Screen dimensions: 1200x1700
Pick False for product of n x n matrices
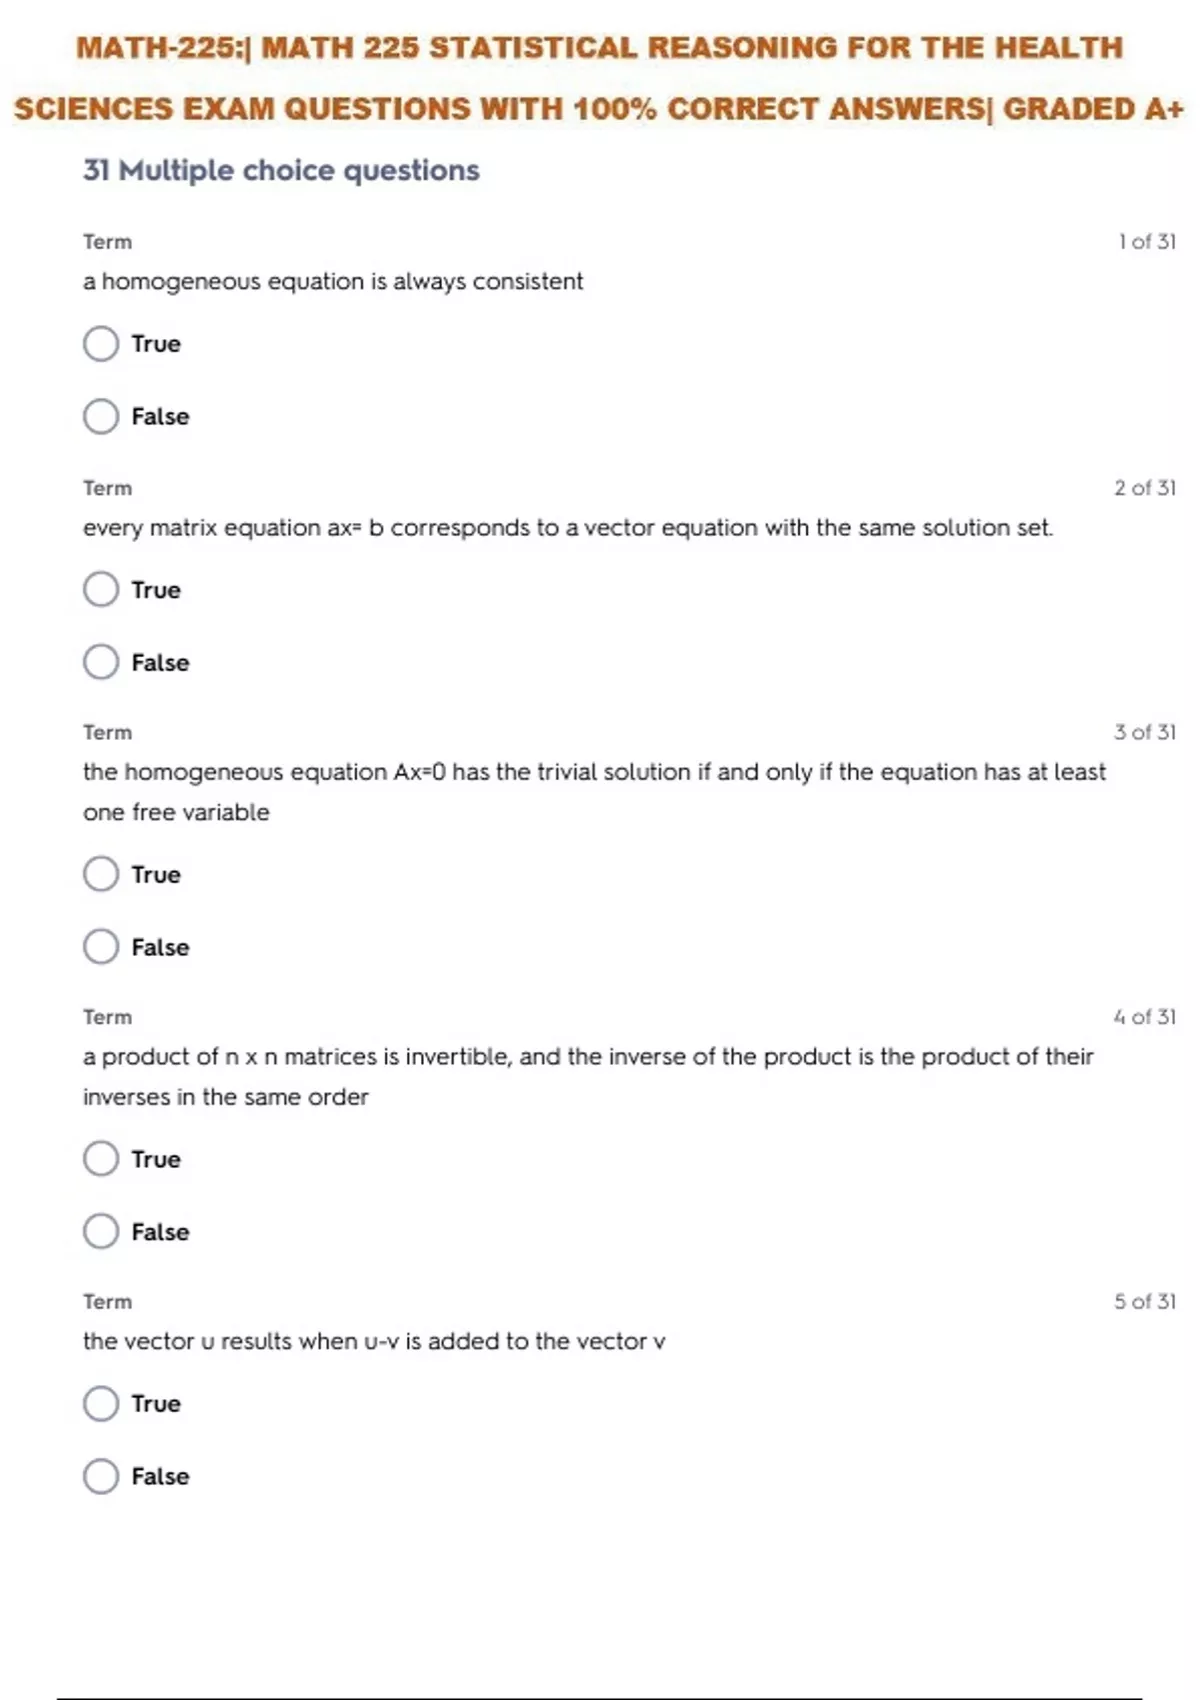coord(101,1232)
